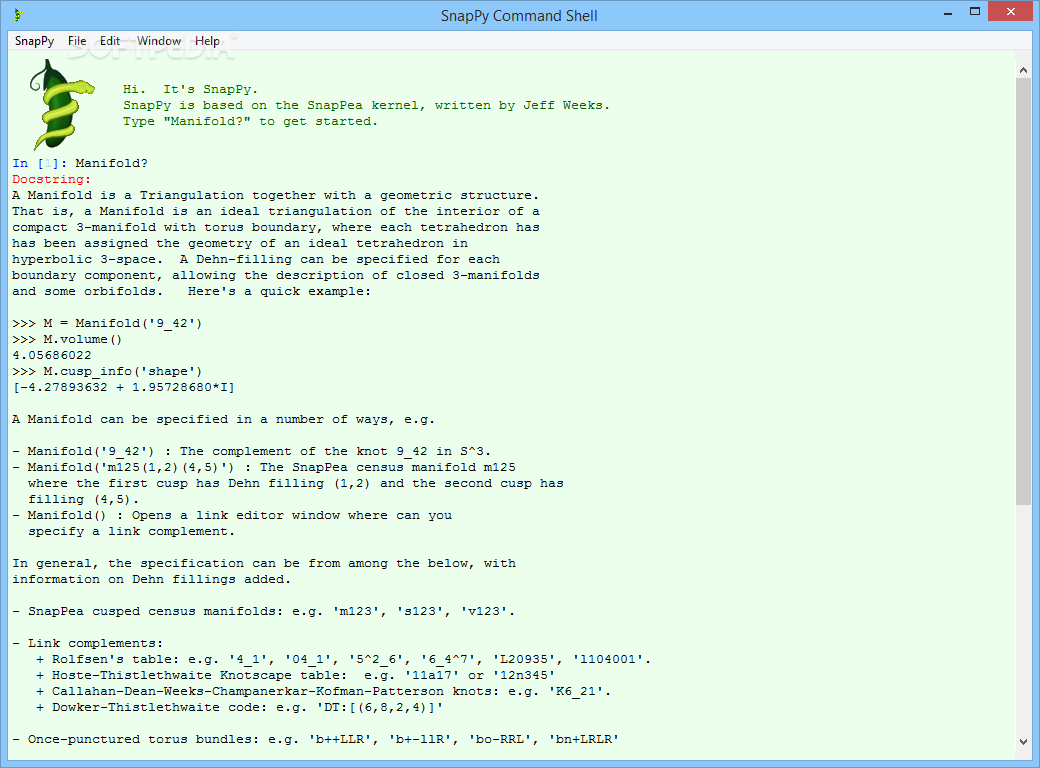Screen dimensions: 1040x768
Task: Click the '[-4.27893632 + 1.95728680*I]' output
Action: pos(123,387)
